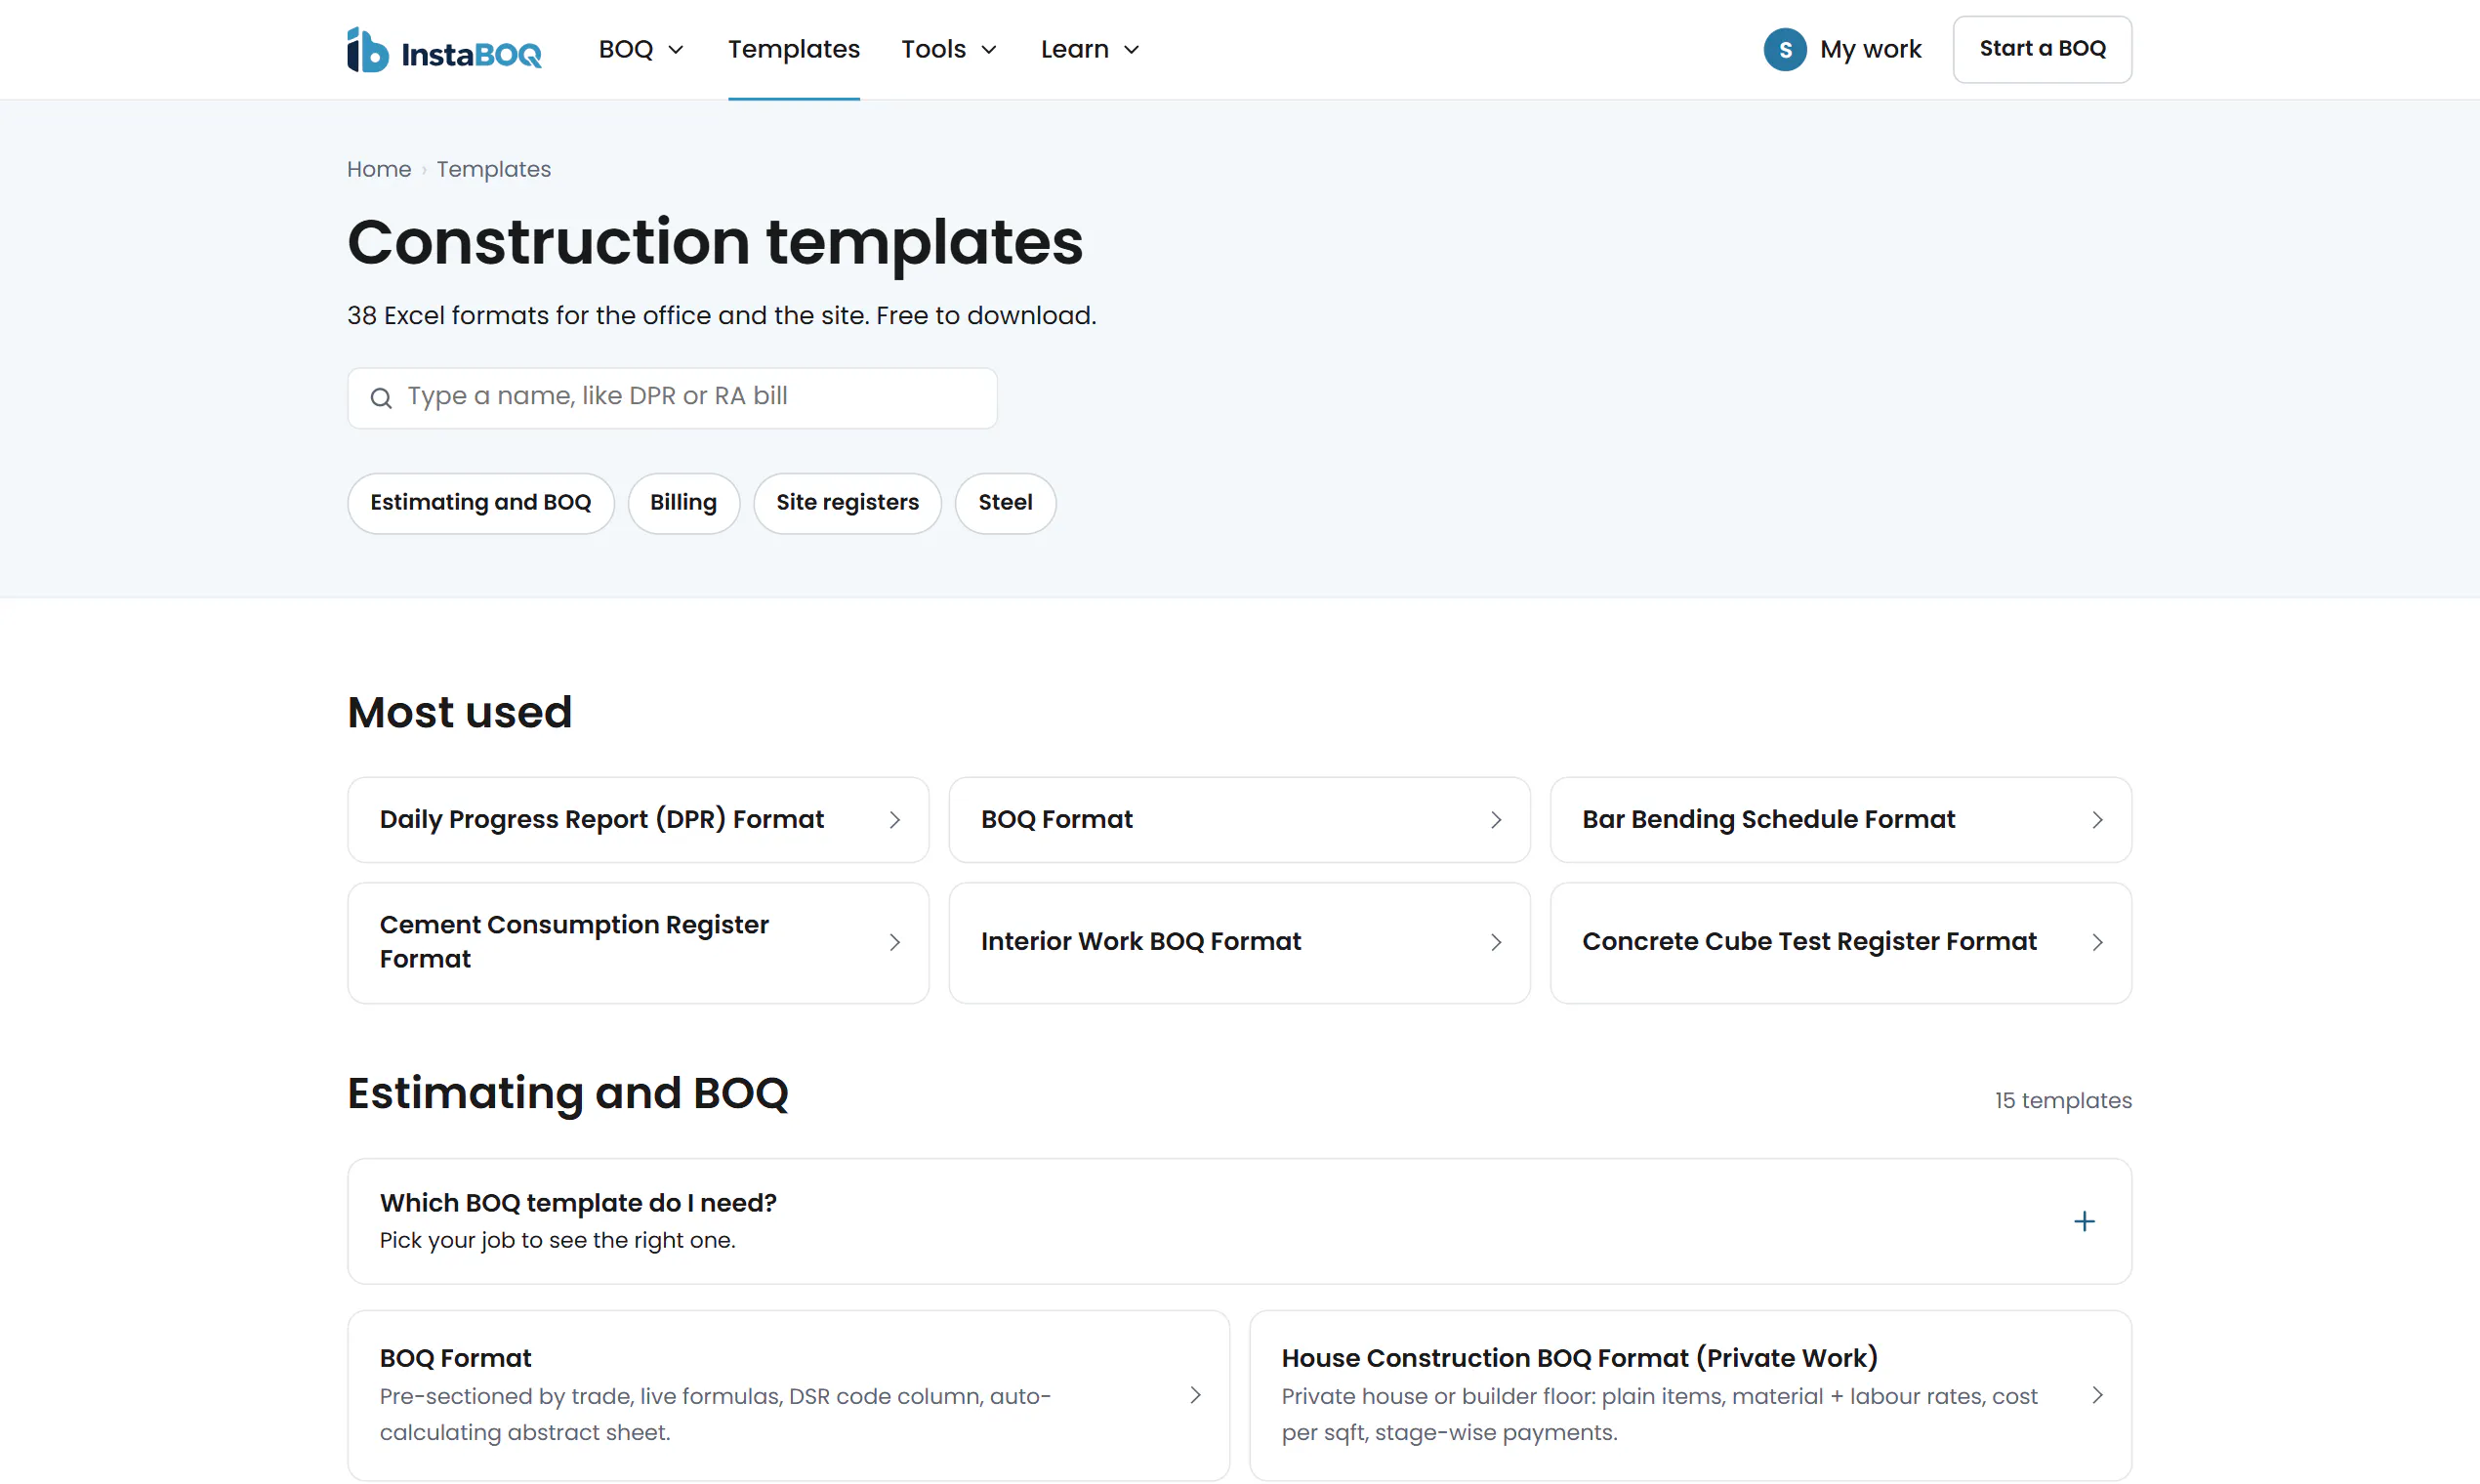Open Interior Work BOQ Format card

coord(1239,942)
